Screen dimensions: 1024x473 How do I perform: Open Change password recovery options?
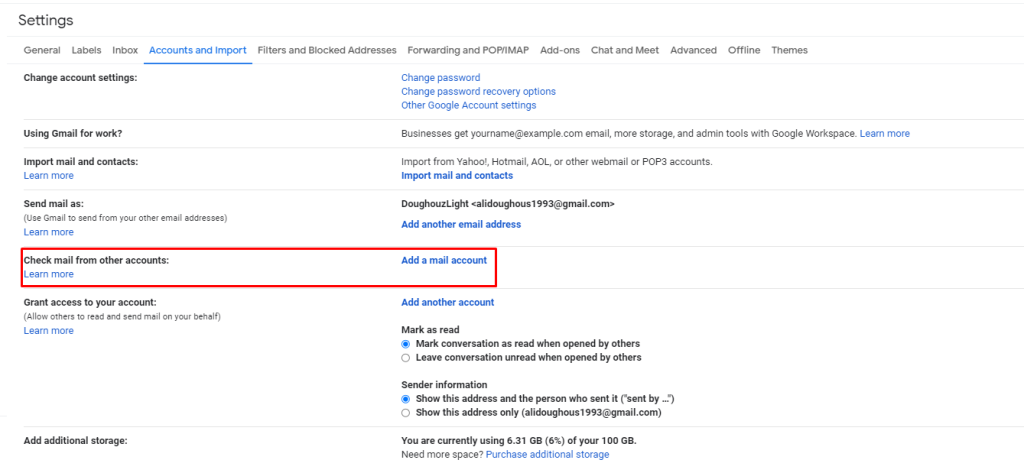479,91
